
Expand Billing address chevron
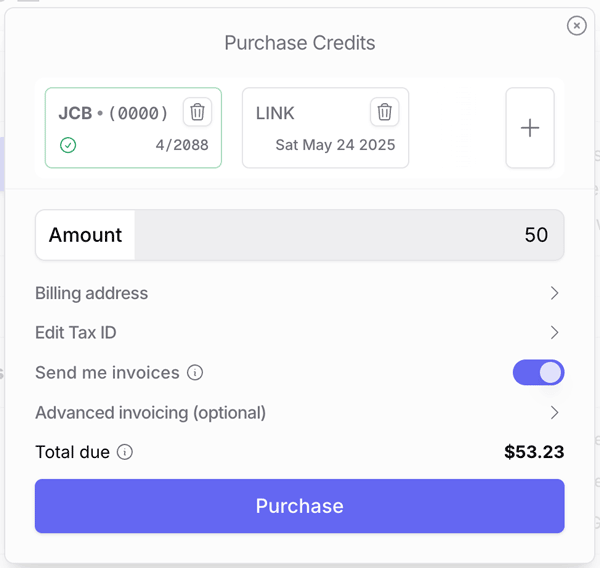click(x=554, y=293)
